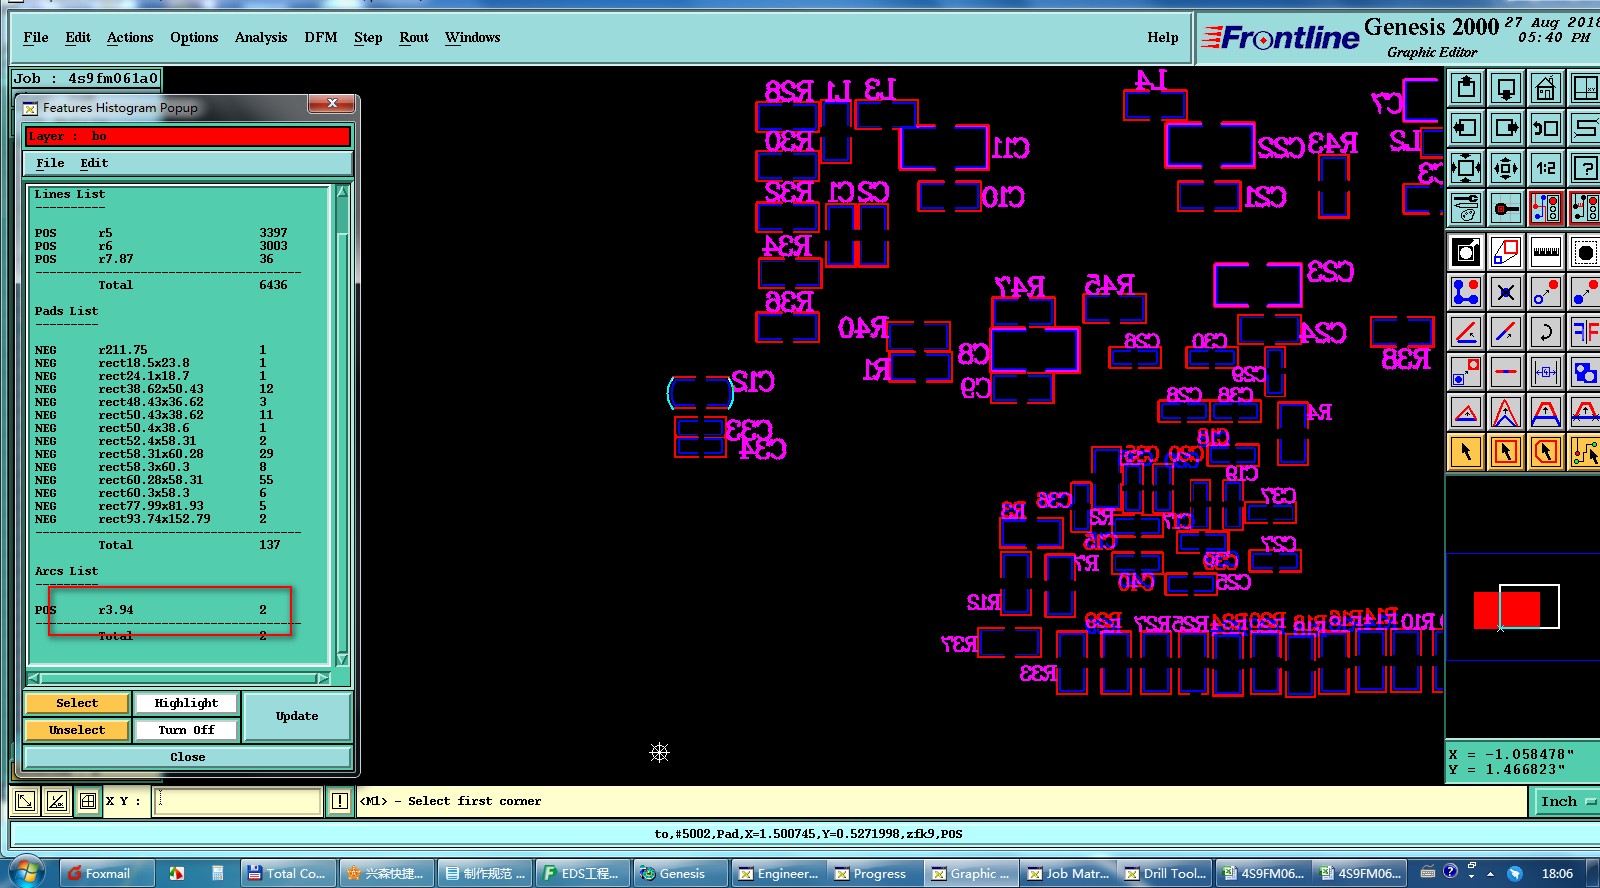Click the pan up arrow icon
The image size is (1600, 888).
(x=1466, y=88)
